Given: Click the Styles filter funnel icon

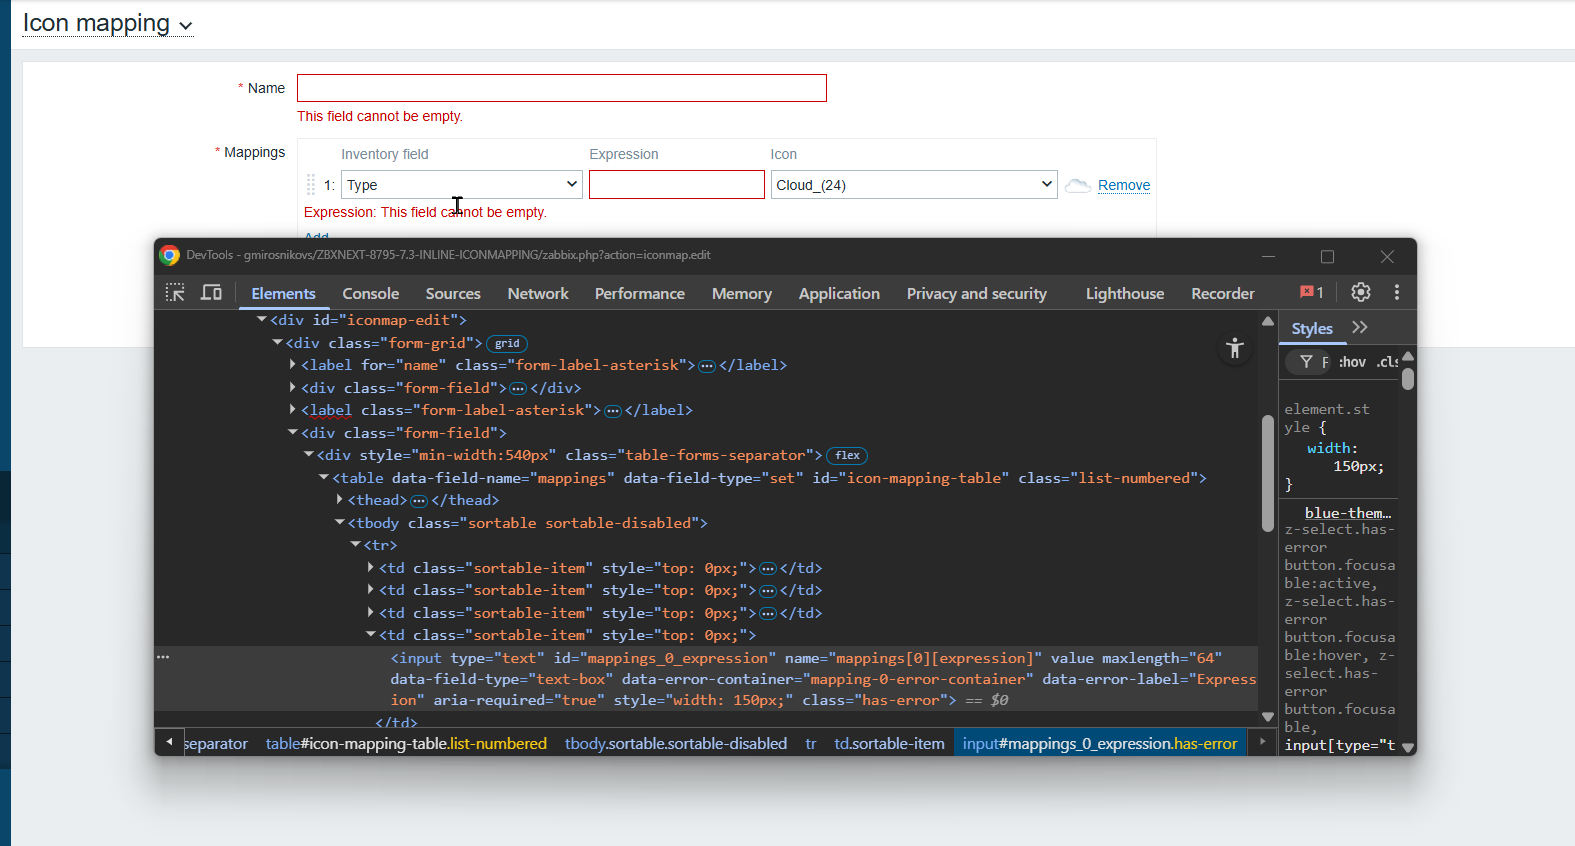Looking at the screenshot, I should (x=1306, y=362).
